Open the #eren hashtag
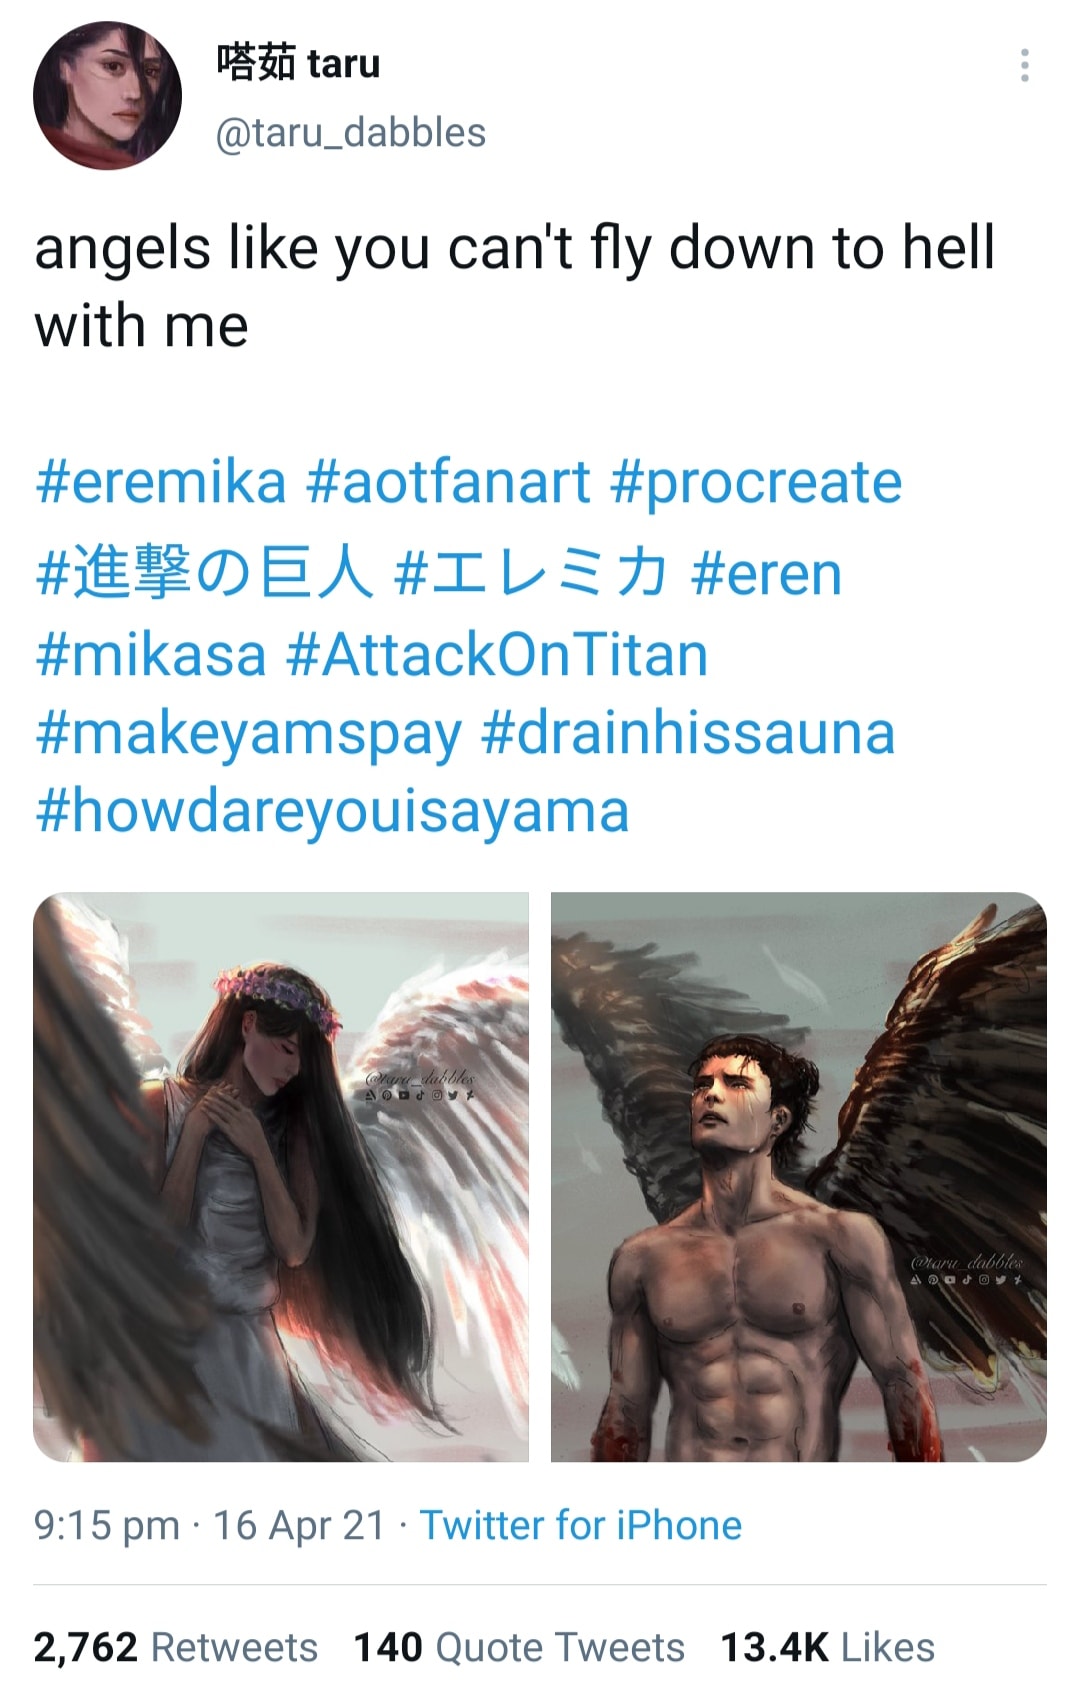 766,574
